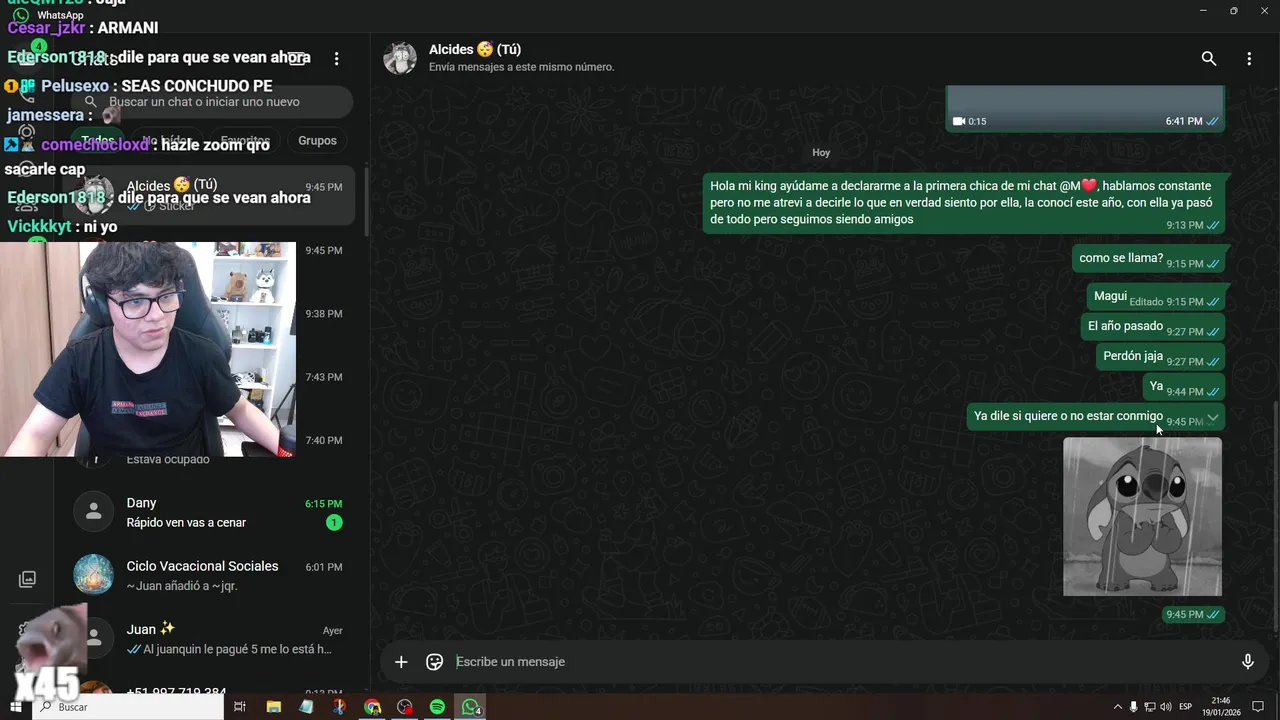The height and width of the screenshot is (720, 1280).
Task: Click the Dany contact avatar
Action: click(93, 511)
